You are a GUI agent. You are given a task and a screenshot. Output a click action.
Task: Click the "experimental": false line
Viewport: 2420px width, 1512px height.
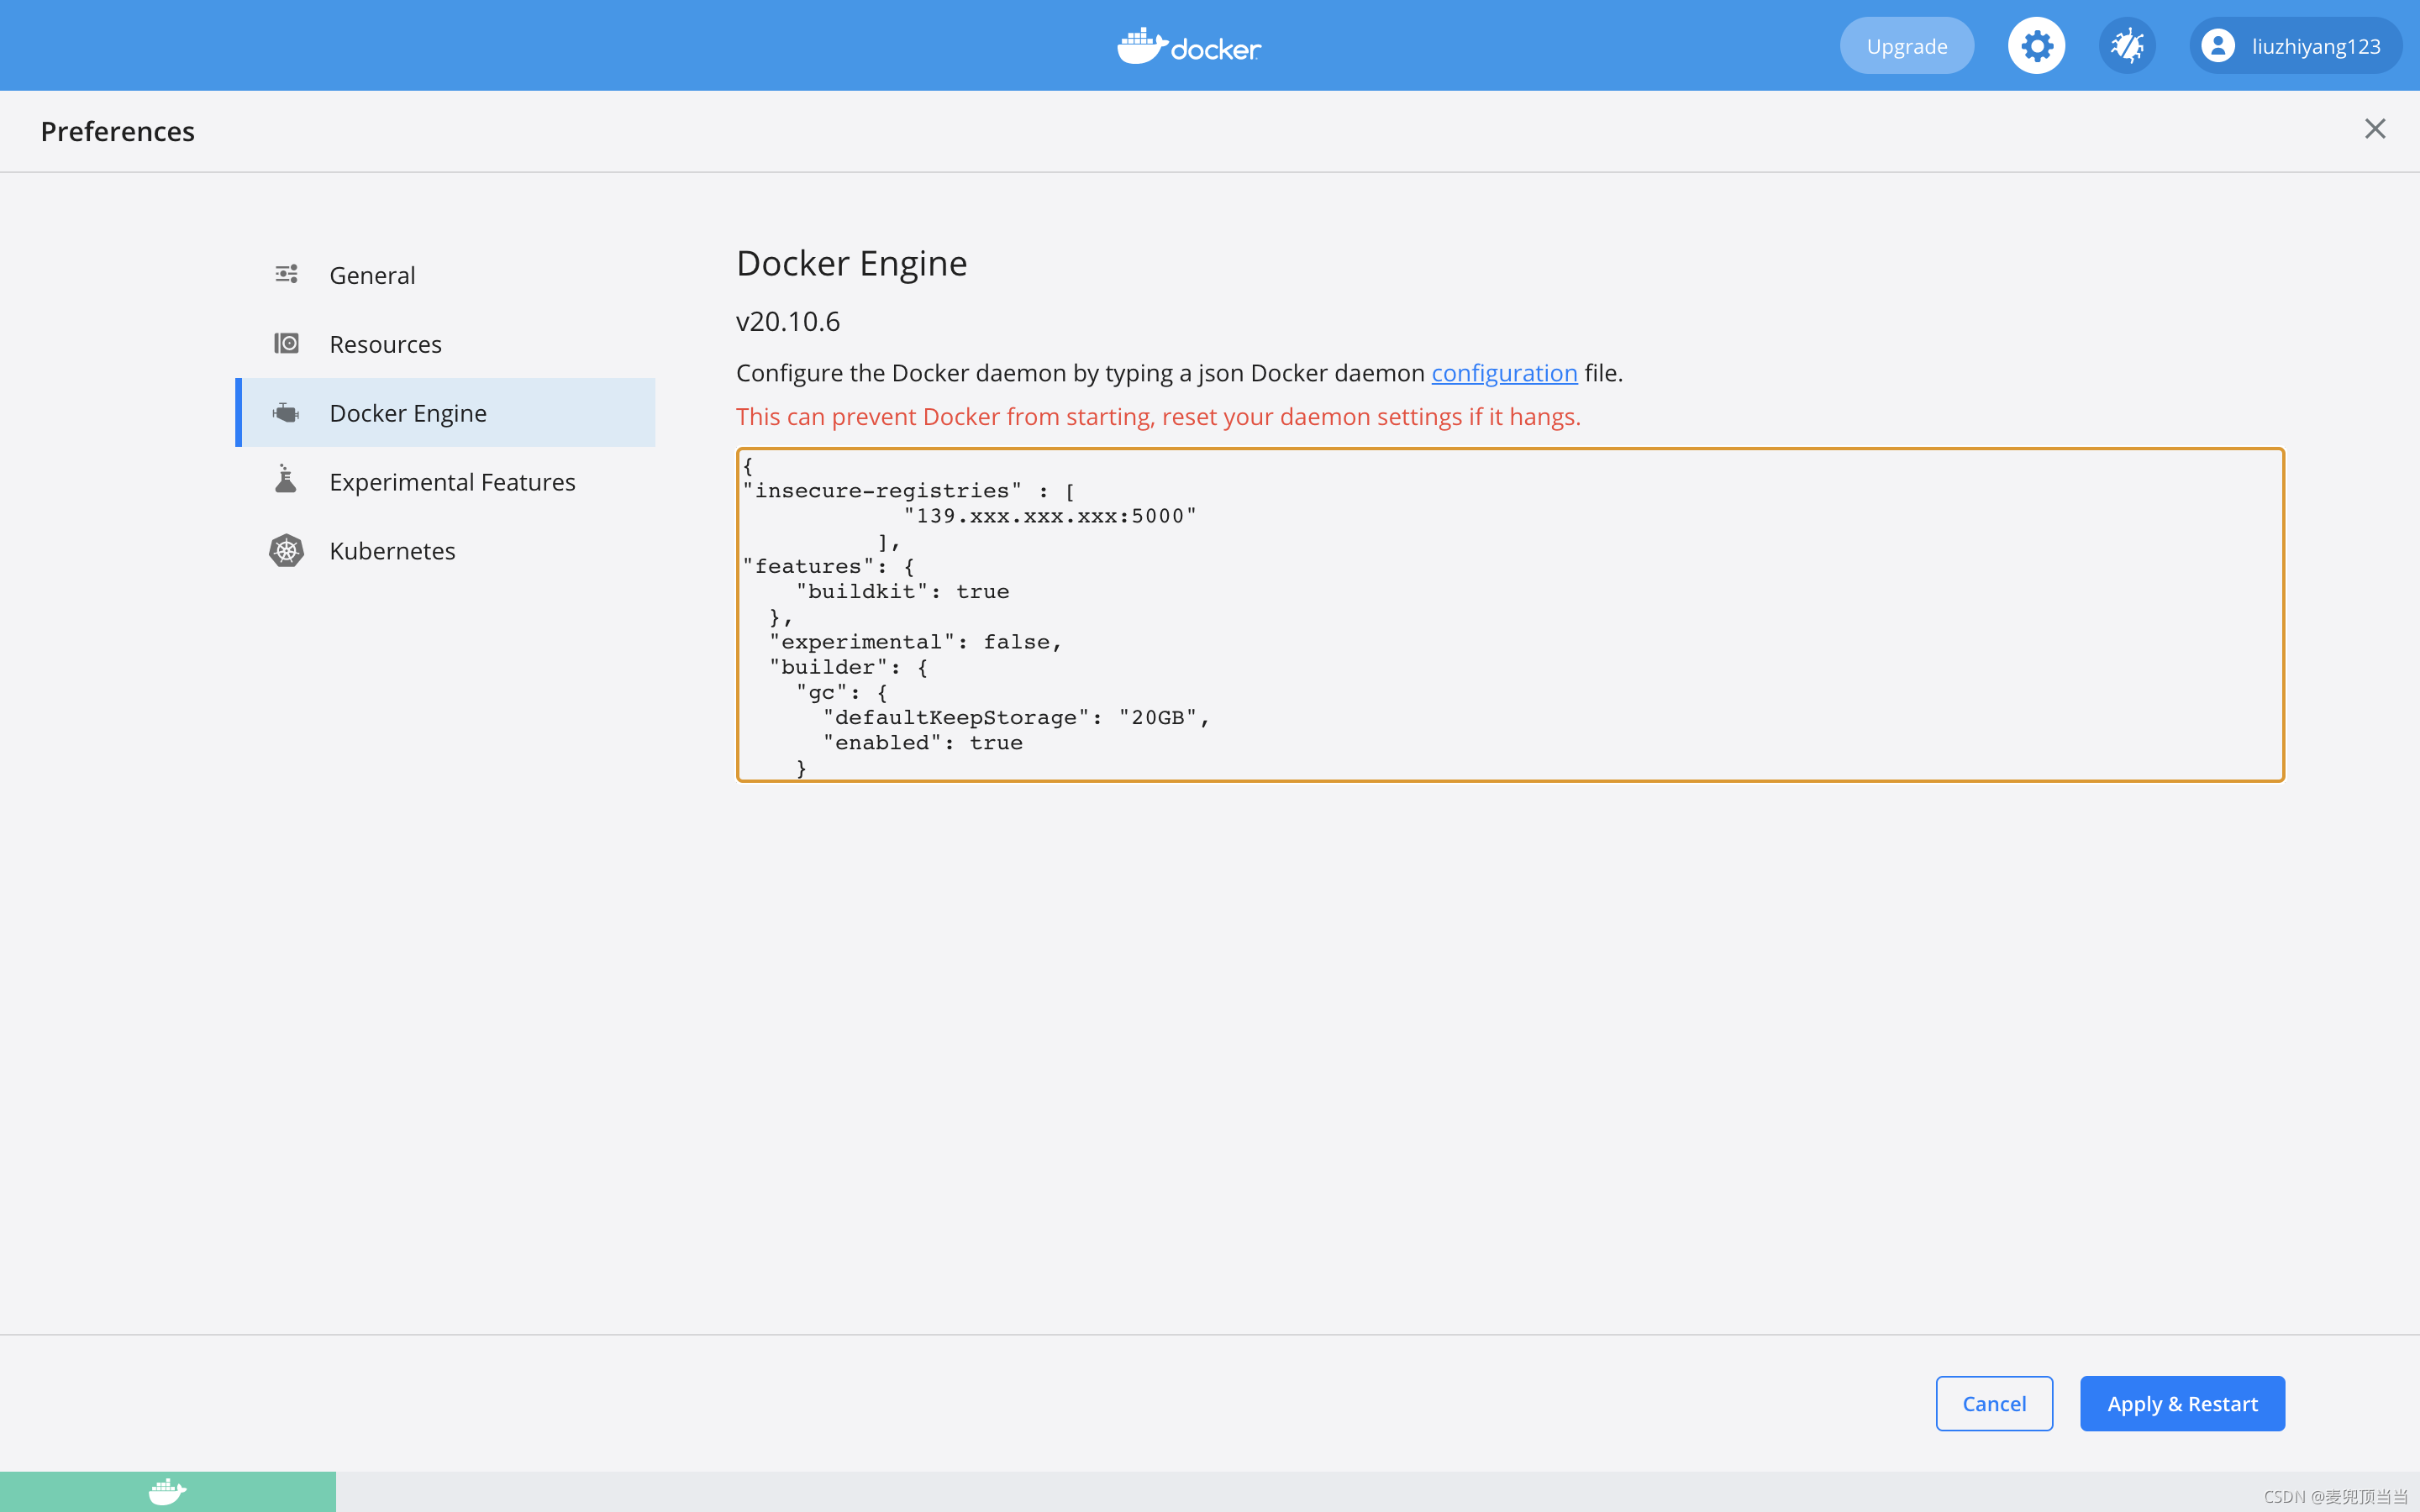tap(916, 642)
